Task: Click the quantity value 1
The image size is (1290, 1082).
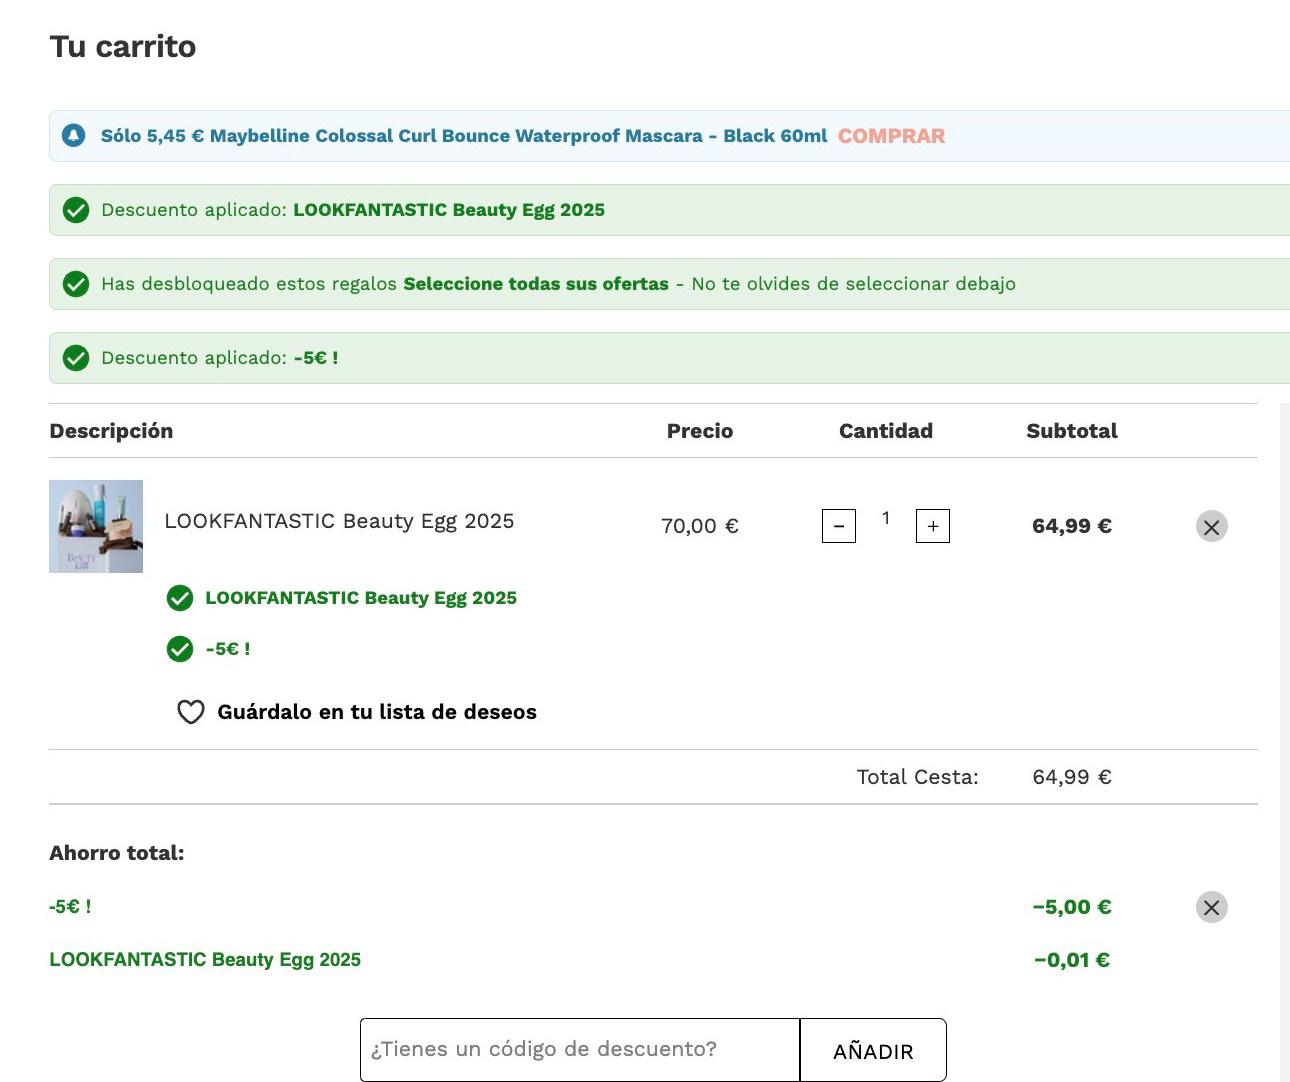Action: (886, 518)
